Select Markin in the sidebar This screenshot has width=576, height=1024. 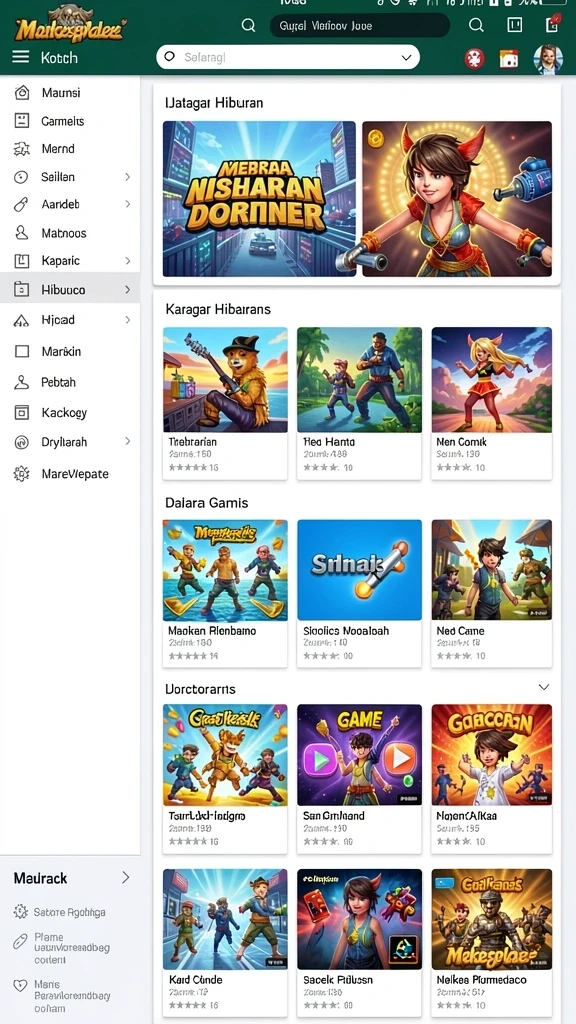(x=61, y=351)
